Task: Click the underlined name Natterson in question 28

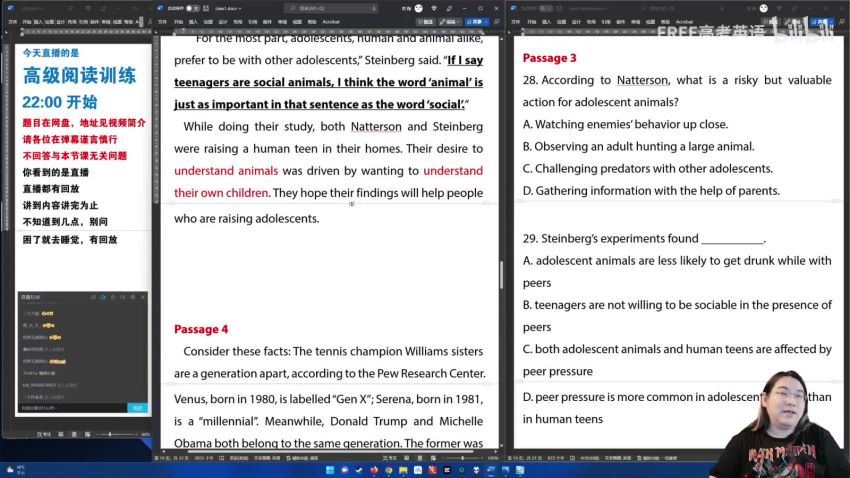Action: click(x=642, y=80)
